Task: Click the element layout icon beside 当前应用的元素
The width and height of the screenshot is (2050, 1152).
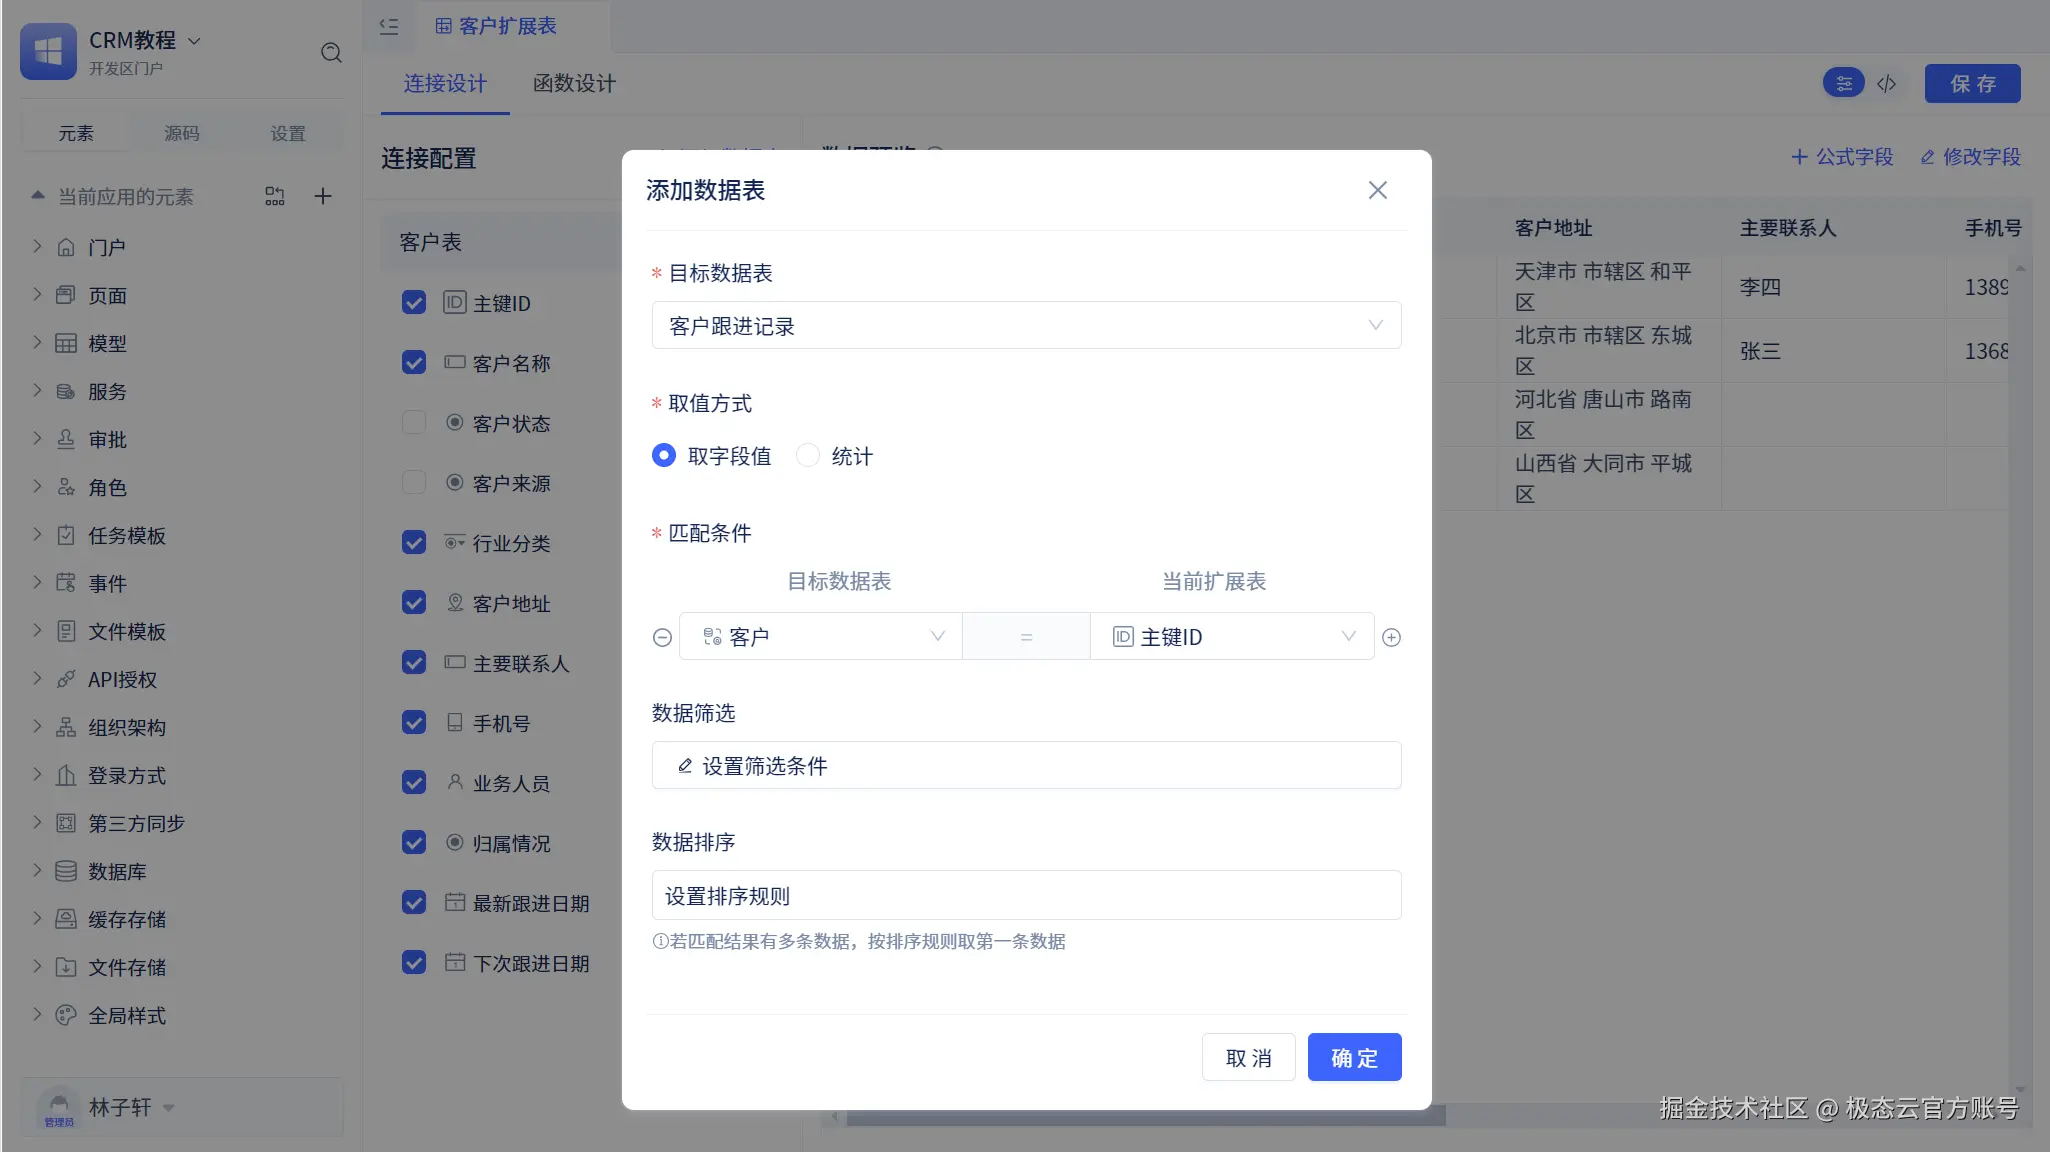Action: (x=274, y=197)
